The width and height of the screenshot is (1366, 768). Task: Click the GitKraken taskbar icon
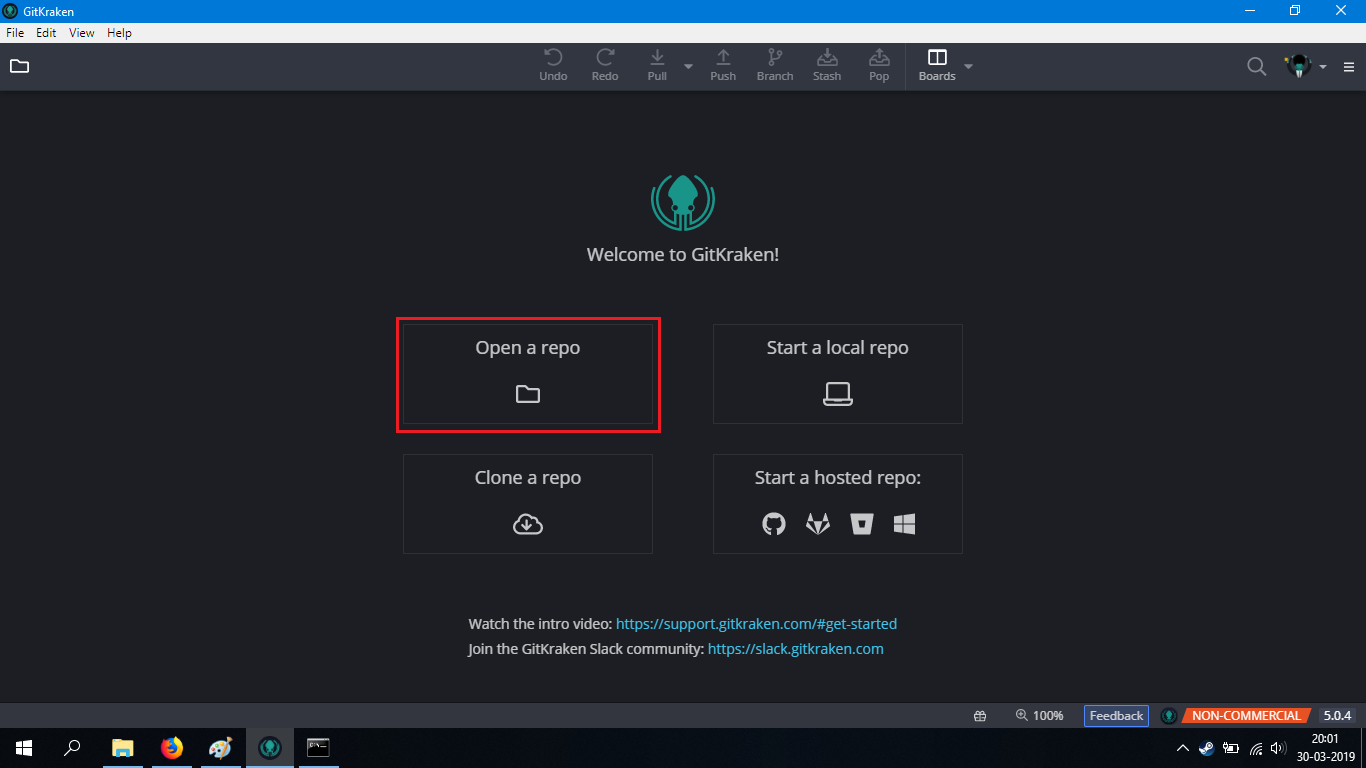[269, 748]
